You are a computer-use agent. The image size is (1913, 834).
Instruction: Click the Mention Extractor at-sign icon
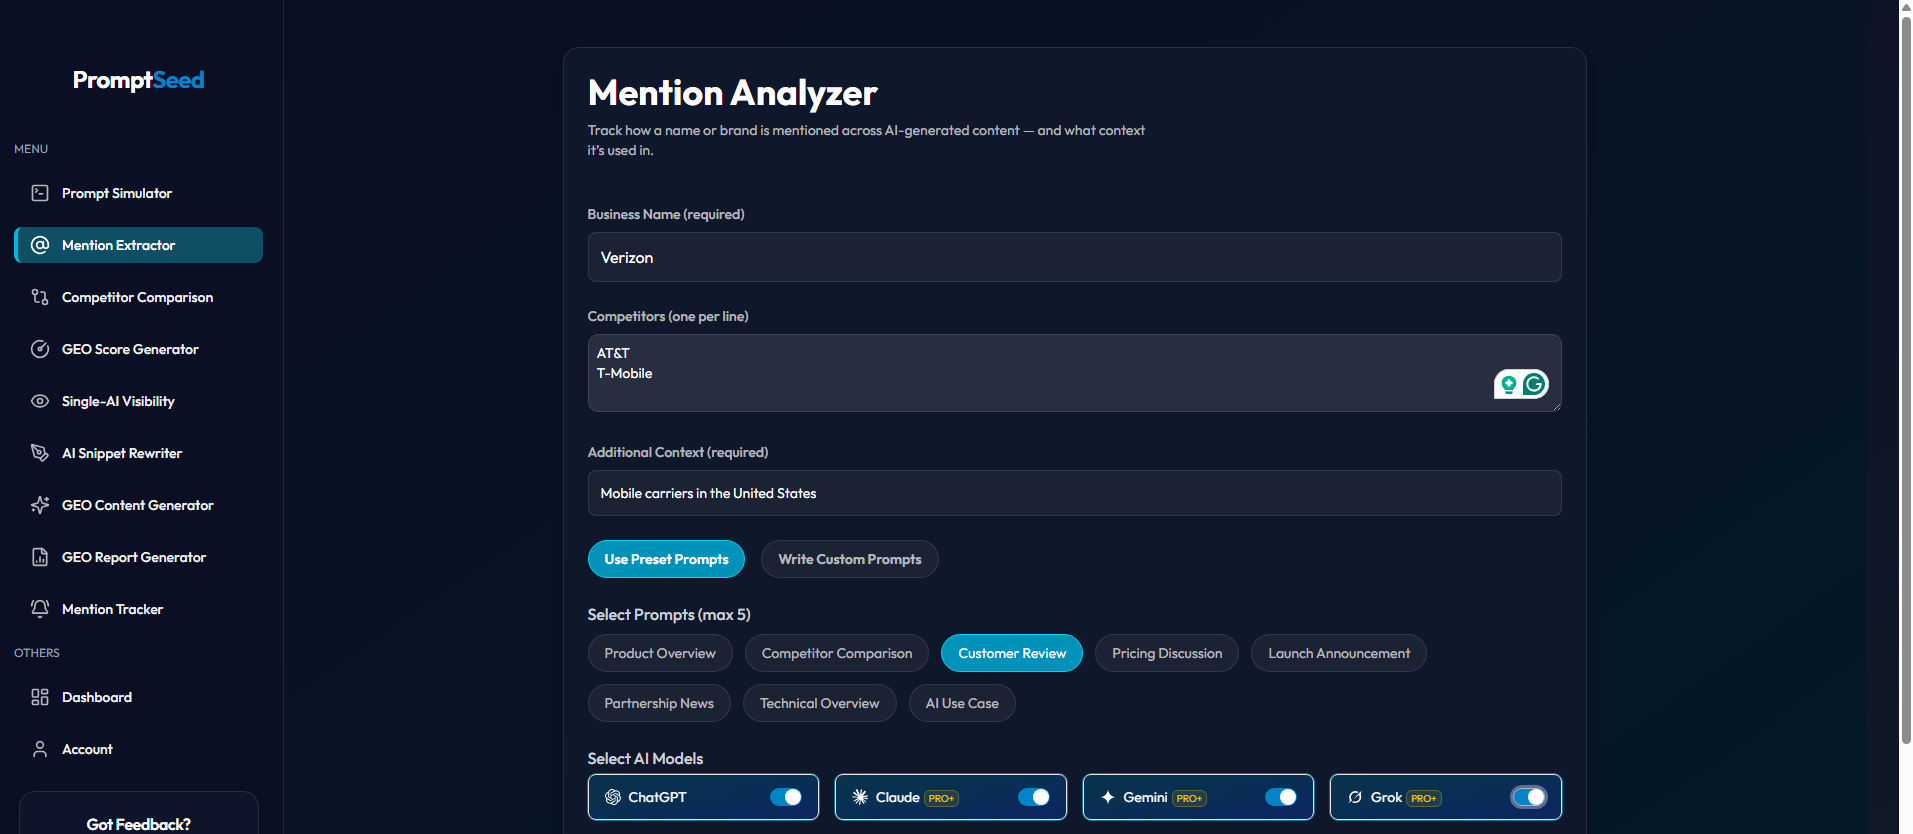[40, 245]
